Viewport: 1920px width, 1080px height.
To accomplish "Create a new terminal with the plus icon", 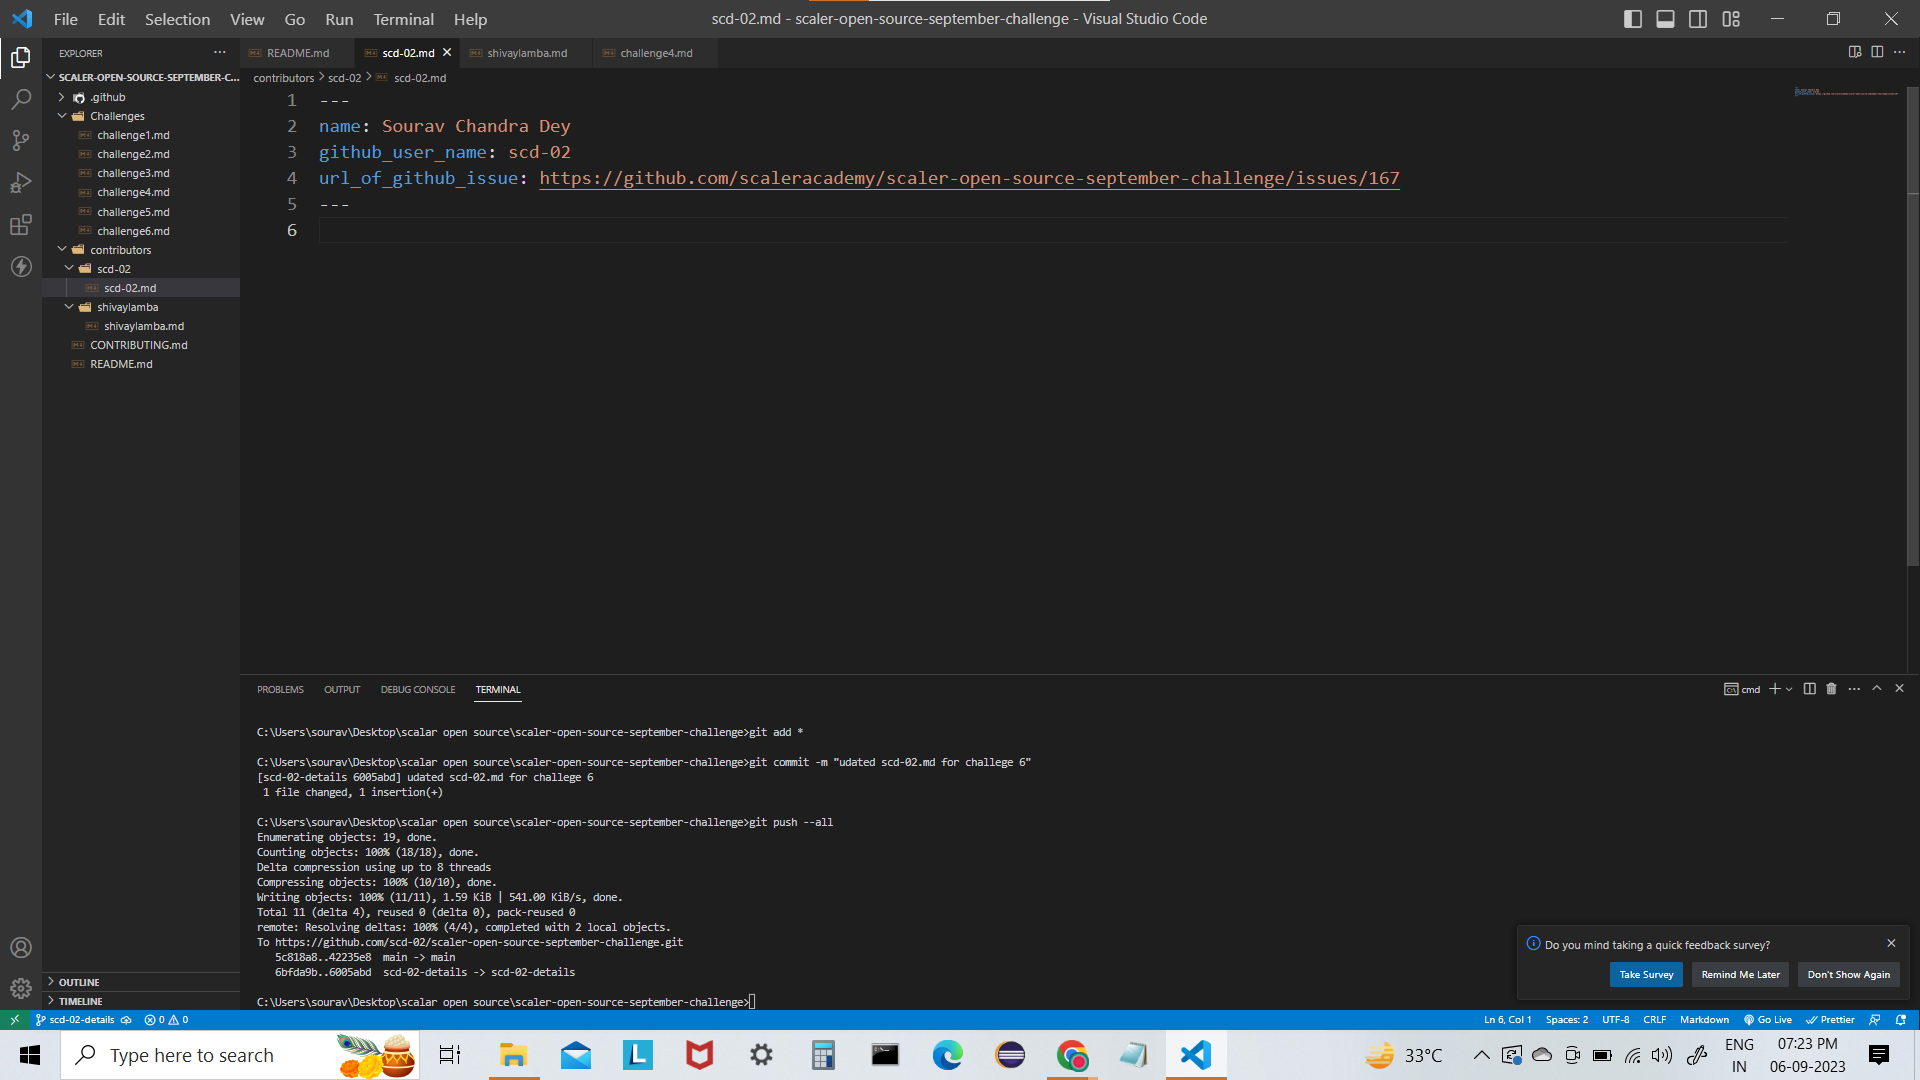I will 1773,689.
